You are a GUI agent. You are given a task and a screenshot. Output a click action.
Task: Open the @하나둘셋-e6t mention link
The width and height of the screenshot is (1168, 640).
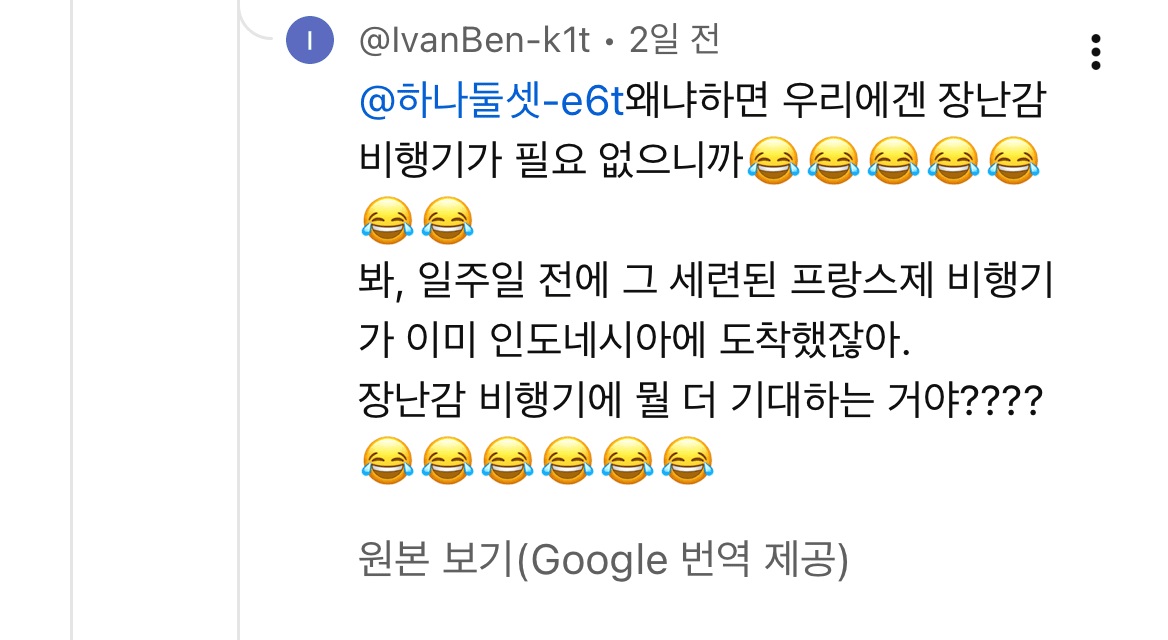coord(491,101)
